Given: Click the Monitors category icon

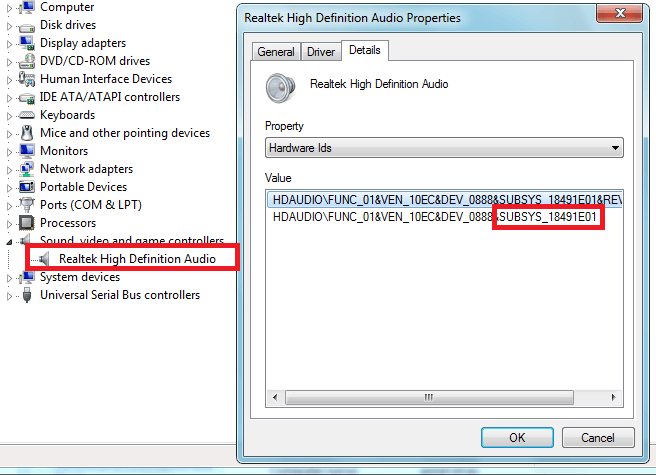Looking at the screenshot, I should point(27,151).
